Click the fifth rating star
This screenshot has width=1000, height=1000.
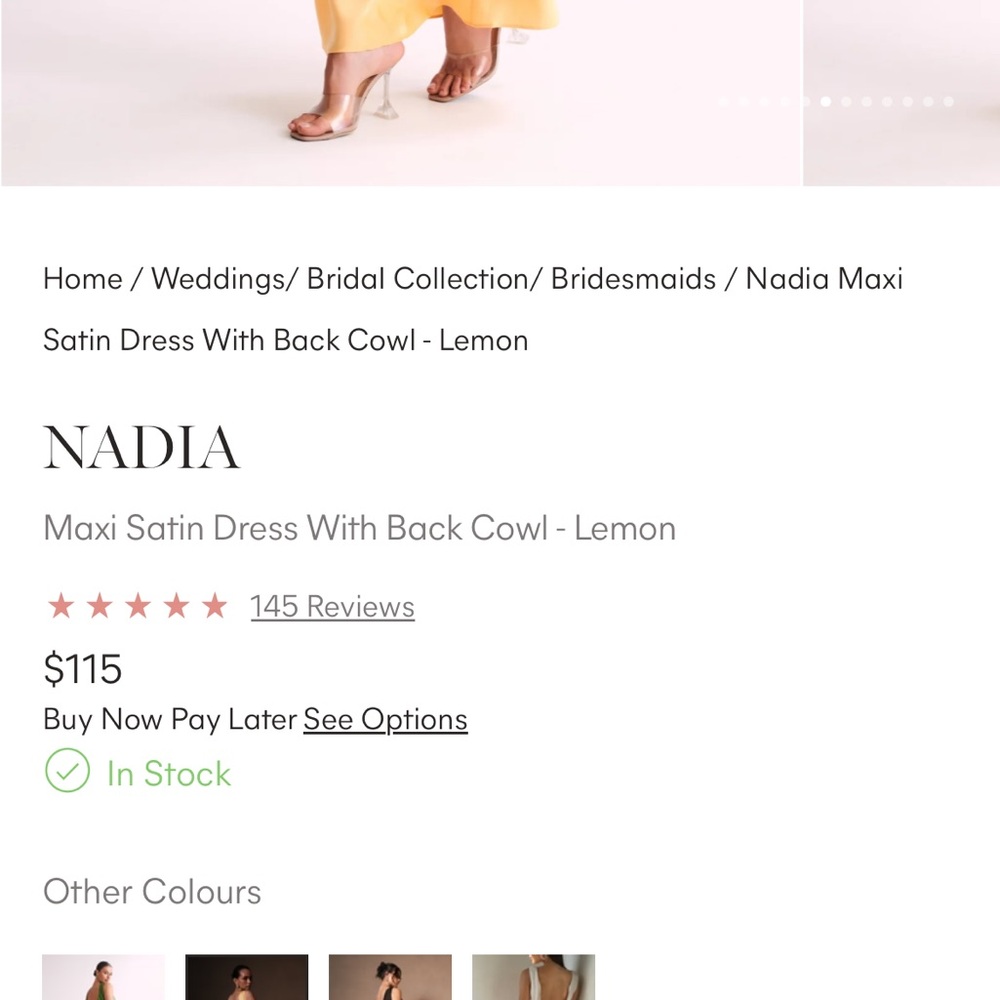[215, 606]
